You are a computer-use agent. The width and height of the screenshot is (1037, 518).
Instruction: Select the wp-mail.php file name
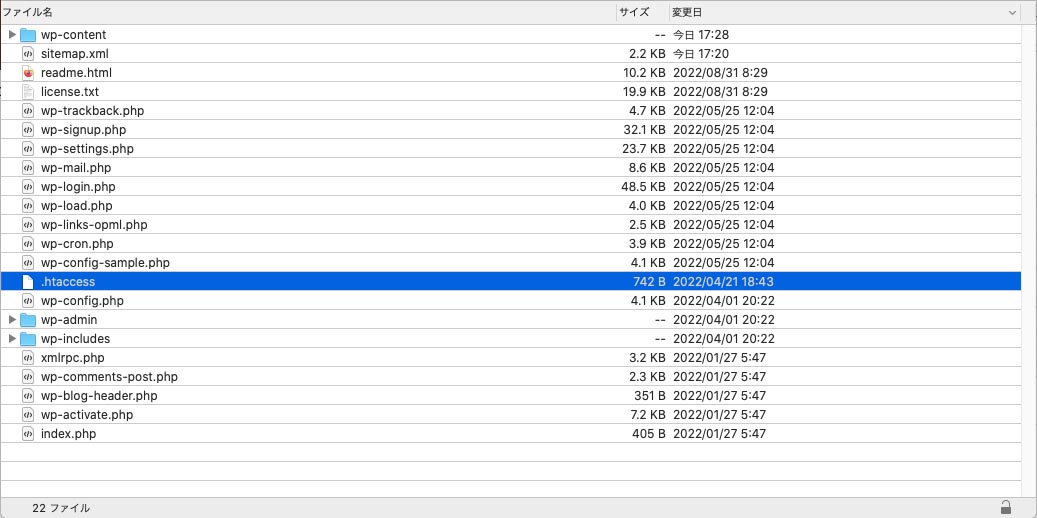pyautogui.click(x=76, y=168)
